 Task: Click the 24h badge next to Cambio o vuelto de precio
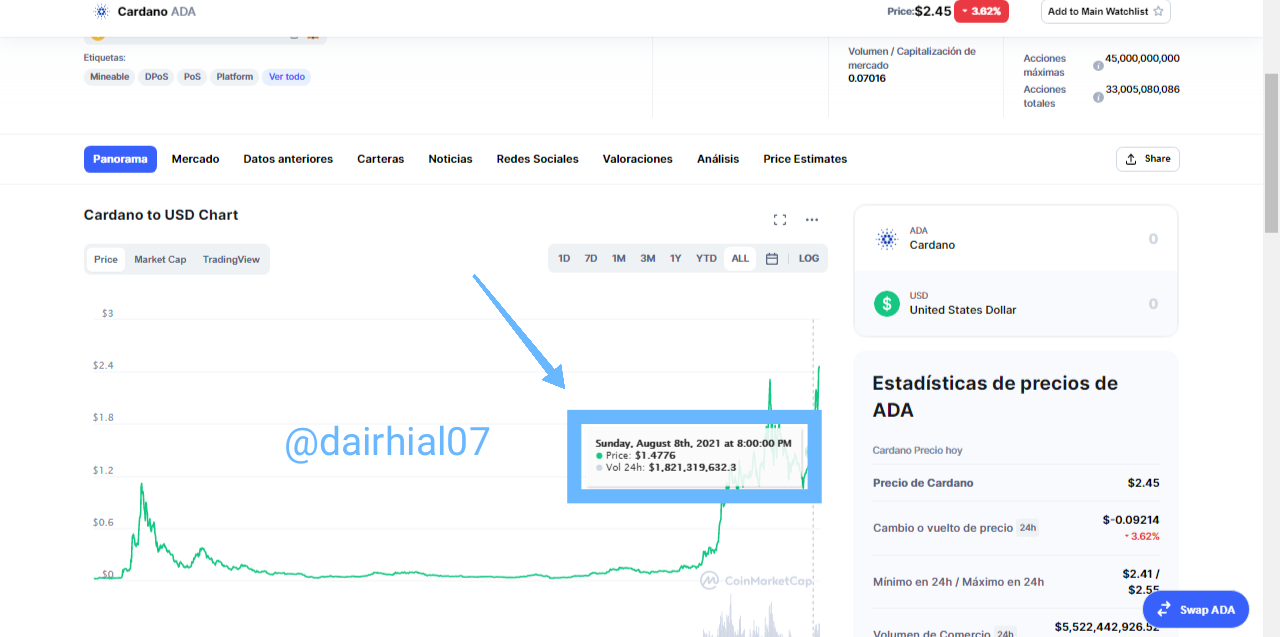click(1027, 528)
